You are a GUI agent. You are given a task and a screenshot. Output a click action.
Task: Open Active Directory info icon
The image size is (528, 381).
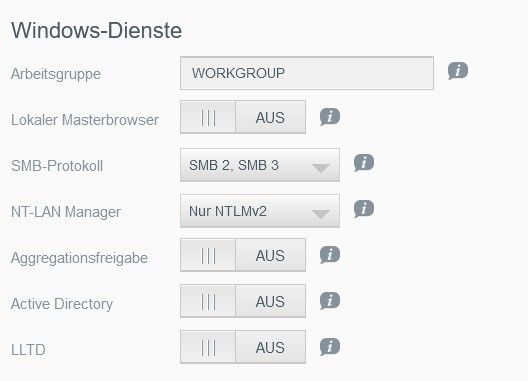pyautogui.click(x=330, y=301)
